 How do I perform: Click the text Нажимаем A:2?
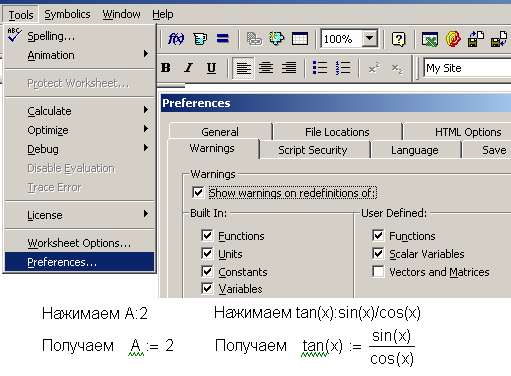(x=95, y=313)
